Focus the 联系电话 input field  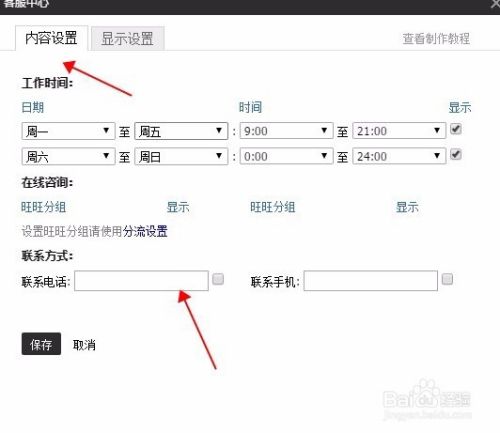[x=141, y=281]
